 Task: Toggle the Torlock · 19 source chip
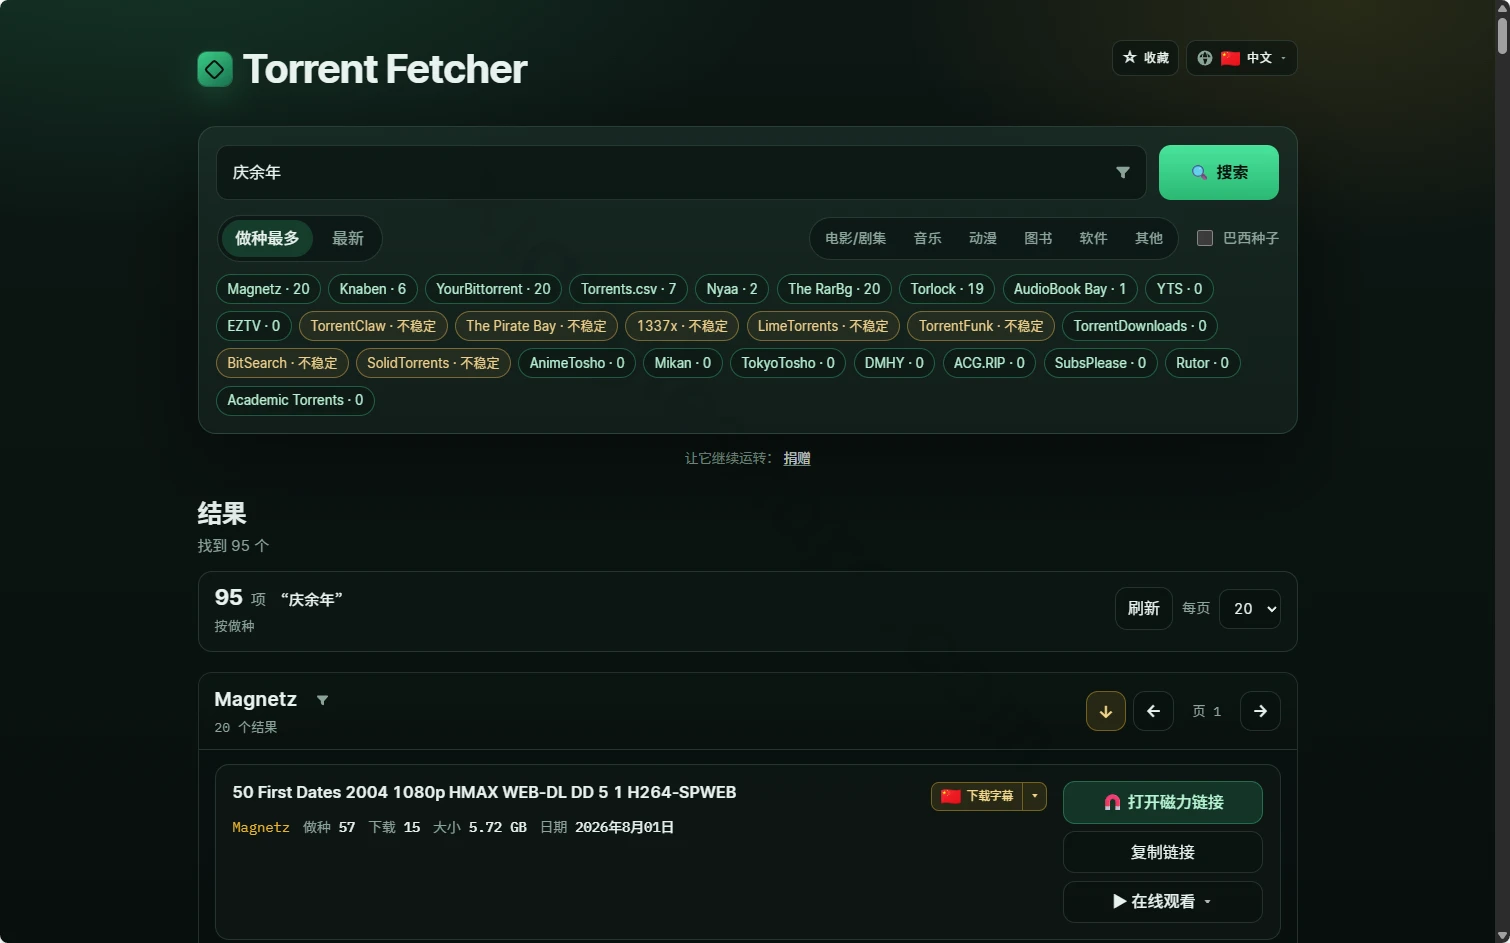pyautogui.click(x=947, y=289)
